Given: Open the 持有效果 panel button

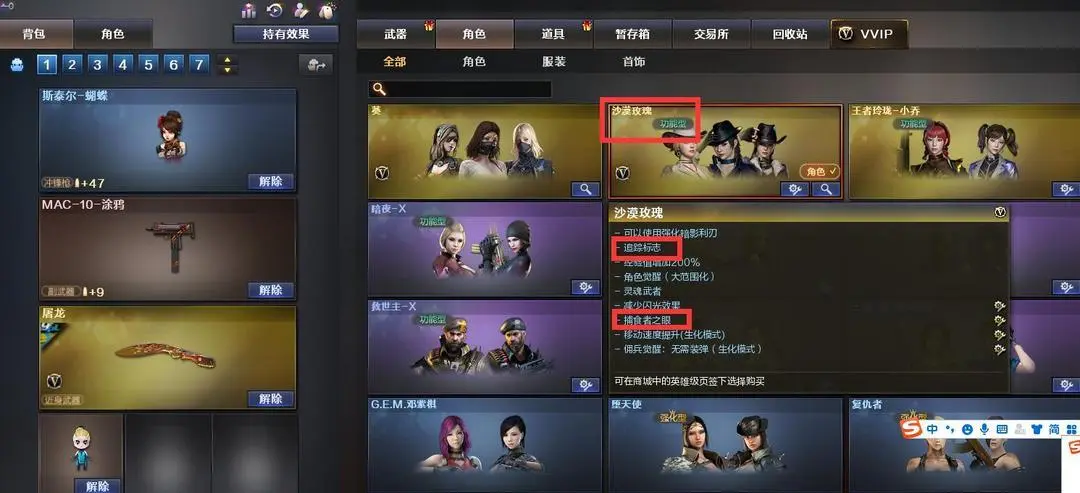Looking at the screenshot, I should pyautogui.click(x=286, y=34).
